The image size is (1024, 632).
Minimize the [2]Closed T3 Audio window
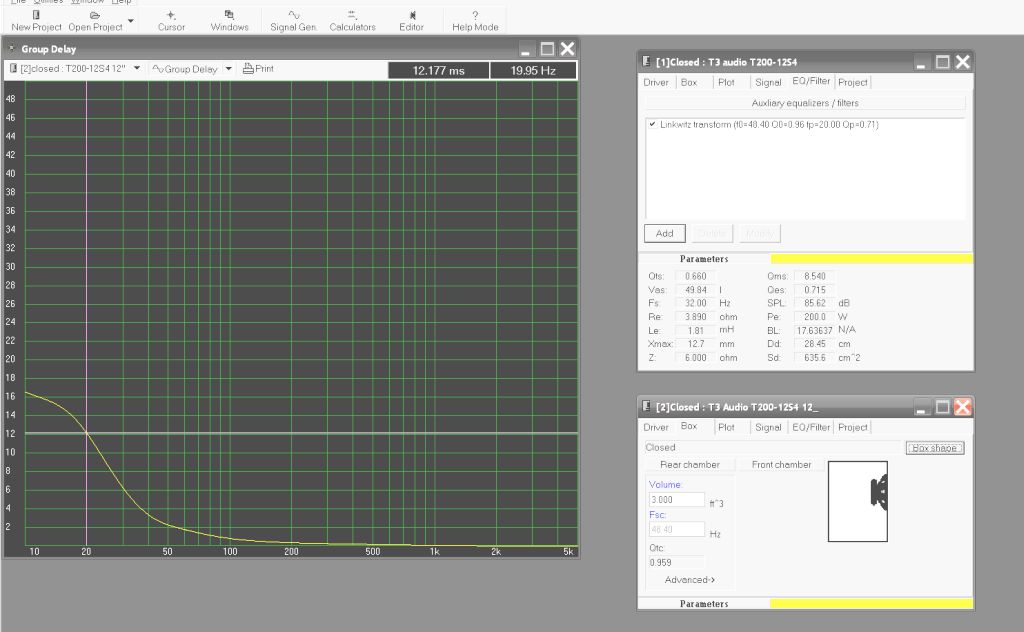coord(921,407)
